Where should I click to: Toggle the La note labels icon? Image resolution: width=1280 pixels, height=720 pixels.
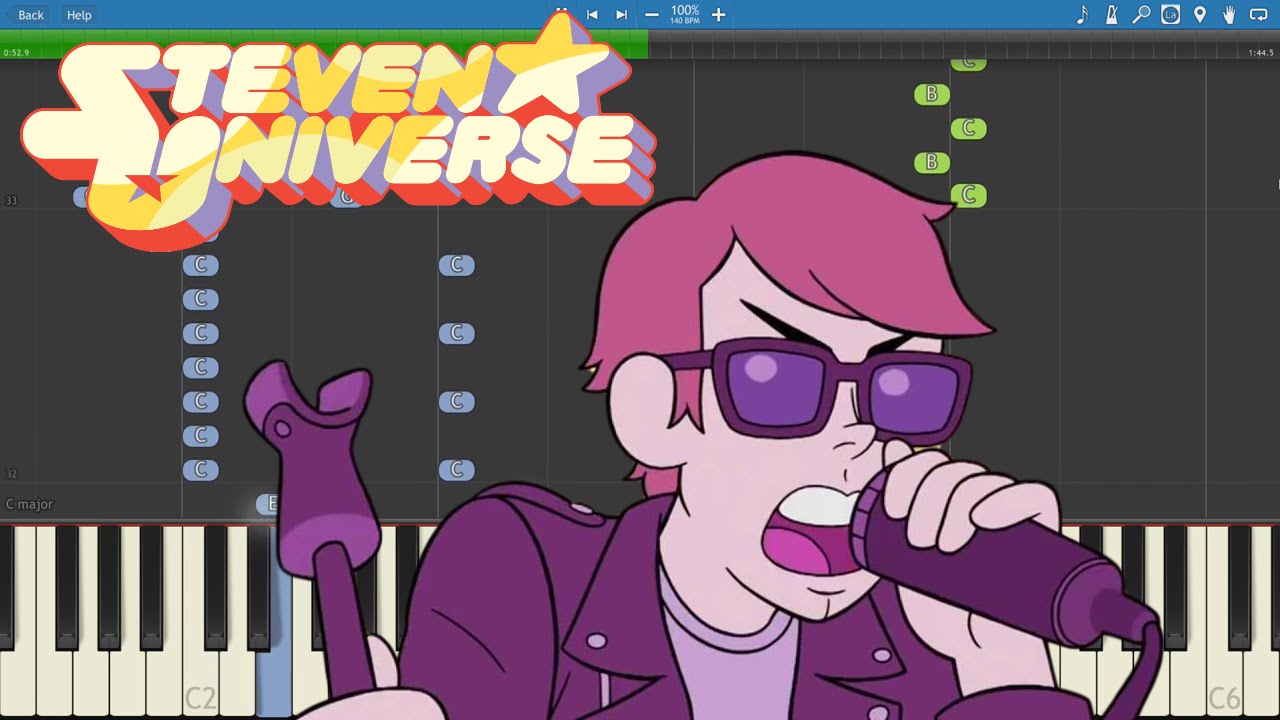pos(1170,15)
